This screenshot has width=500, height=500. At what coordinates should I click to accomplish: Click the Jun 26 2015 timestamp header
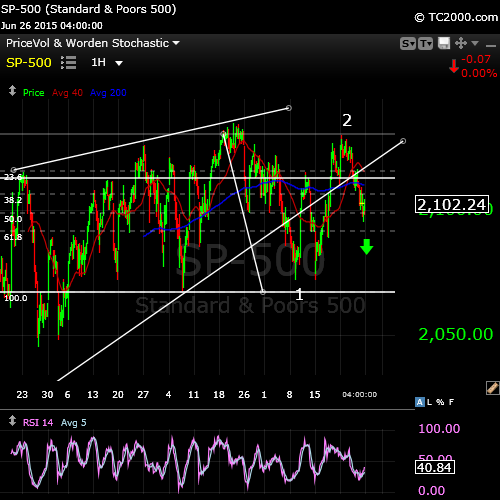pyautogui.click(x=52, y=26)
